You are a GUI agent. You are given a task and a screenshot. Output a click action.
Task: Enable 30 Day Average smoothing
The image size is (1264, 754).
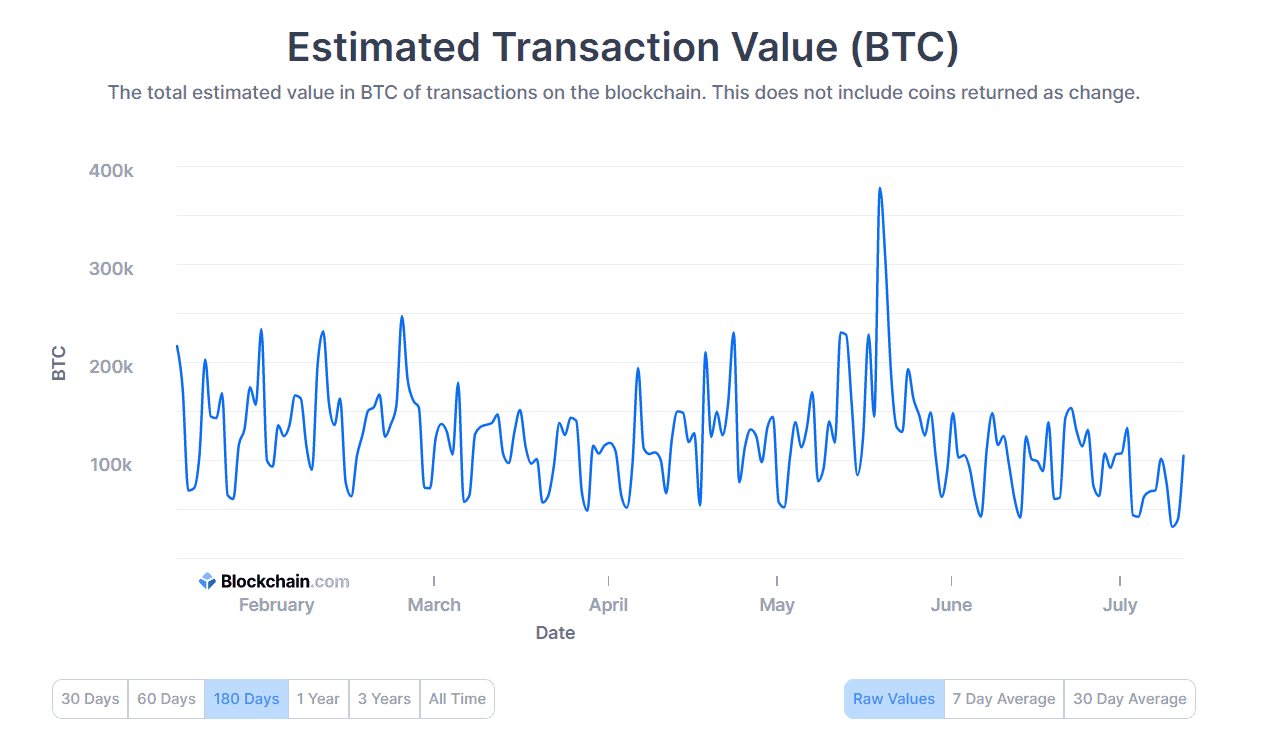pyautogui.click(x=1129, y=698)
